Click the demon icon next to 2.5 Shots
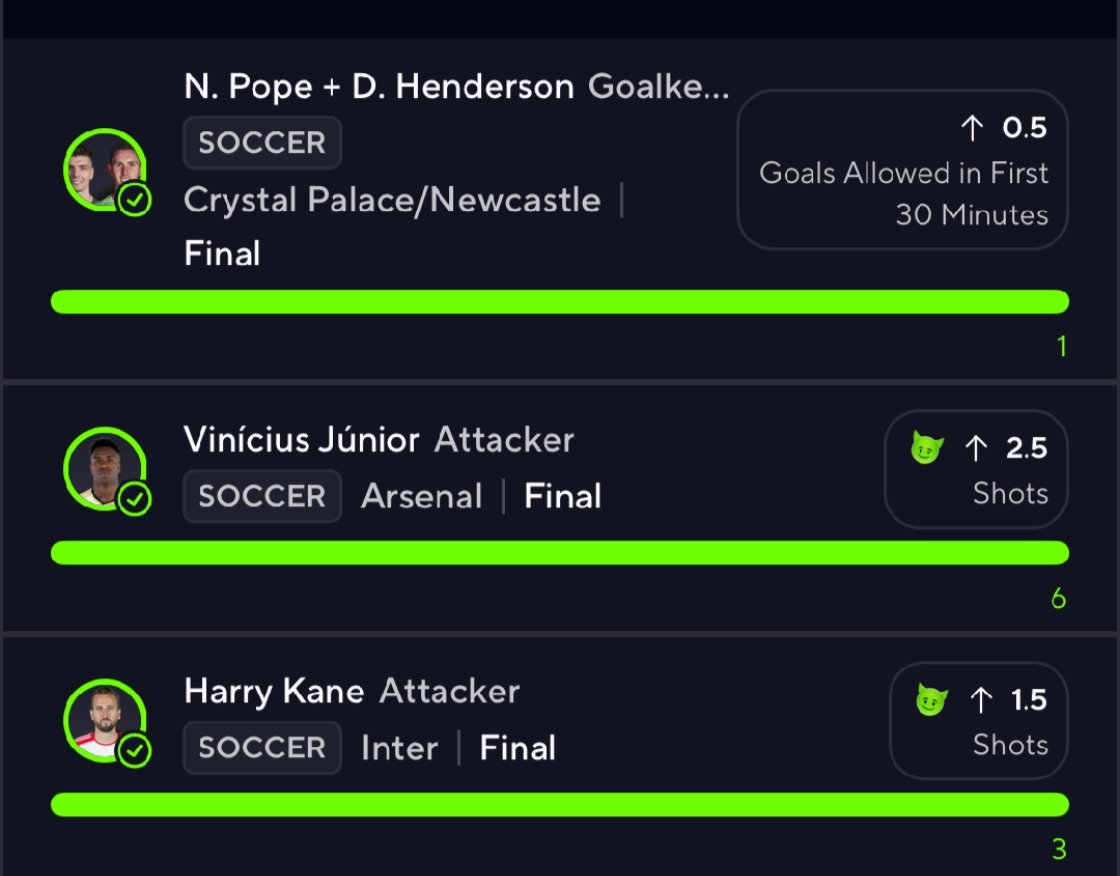This screenshot has height=876, width=1120. point(926,448)
